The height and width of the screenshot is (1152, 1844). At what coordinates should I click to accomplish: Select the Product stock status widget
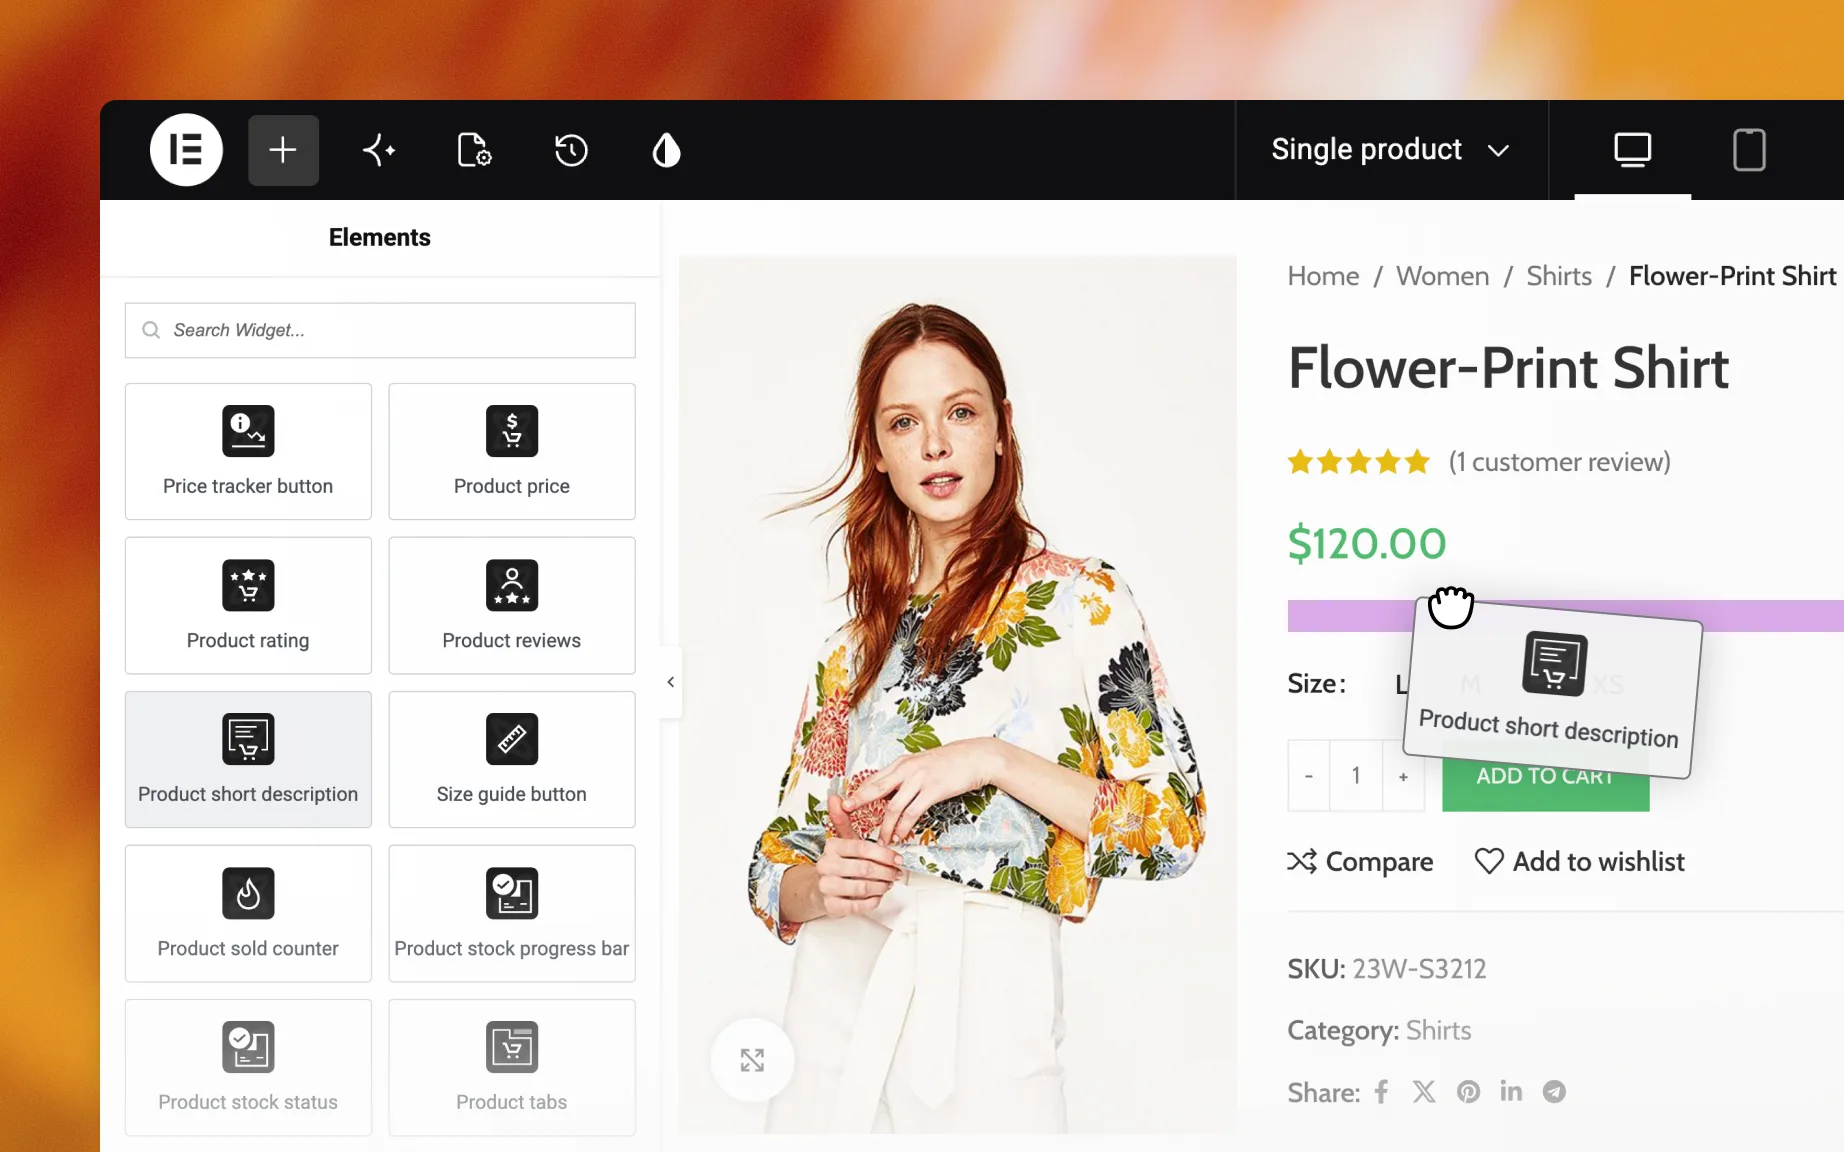point(248,1067)
